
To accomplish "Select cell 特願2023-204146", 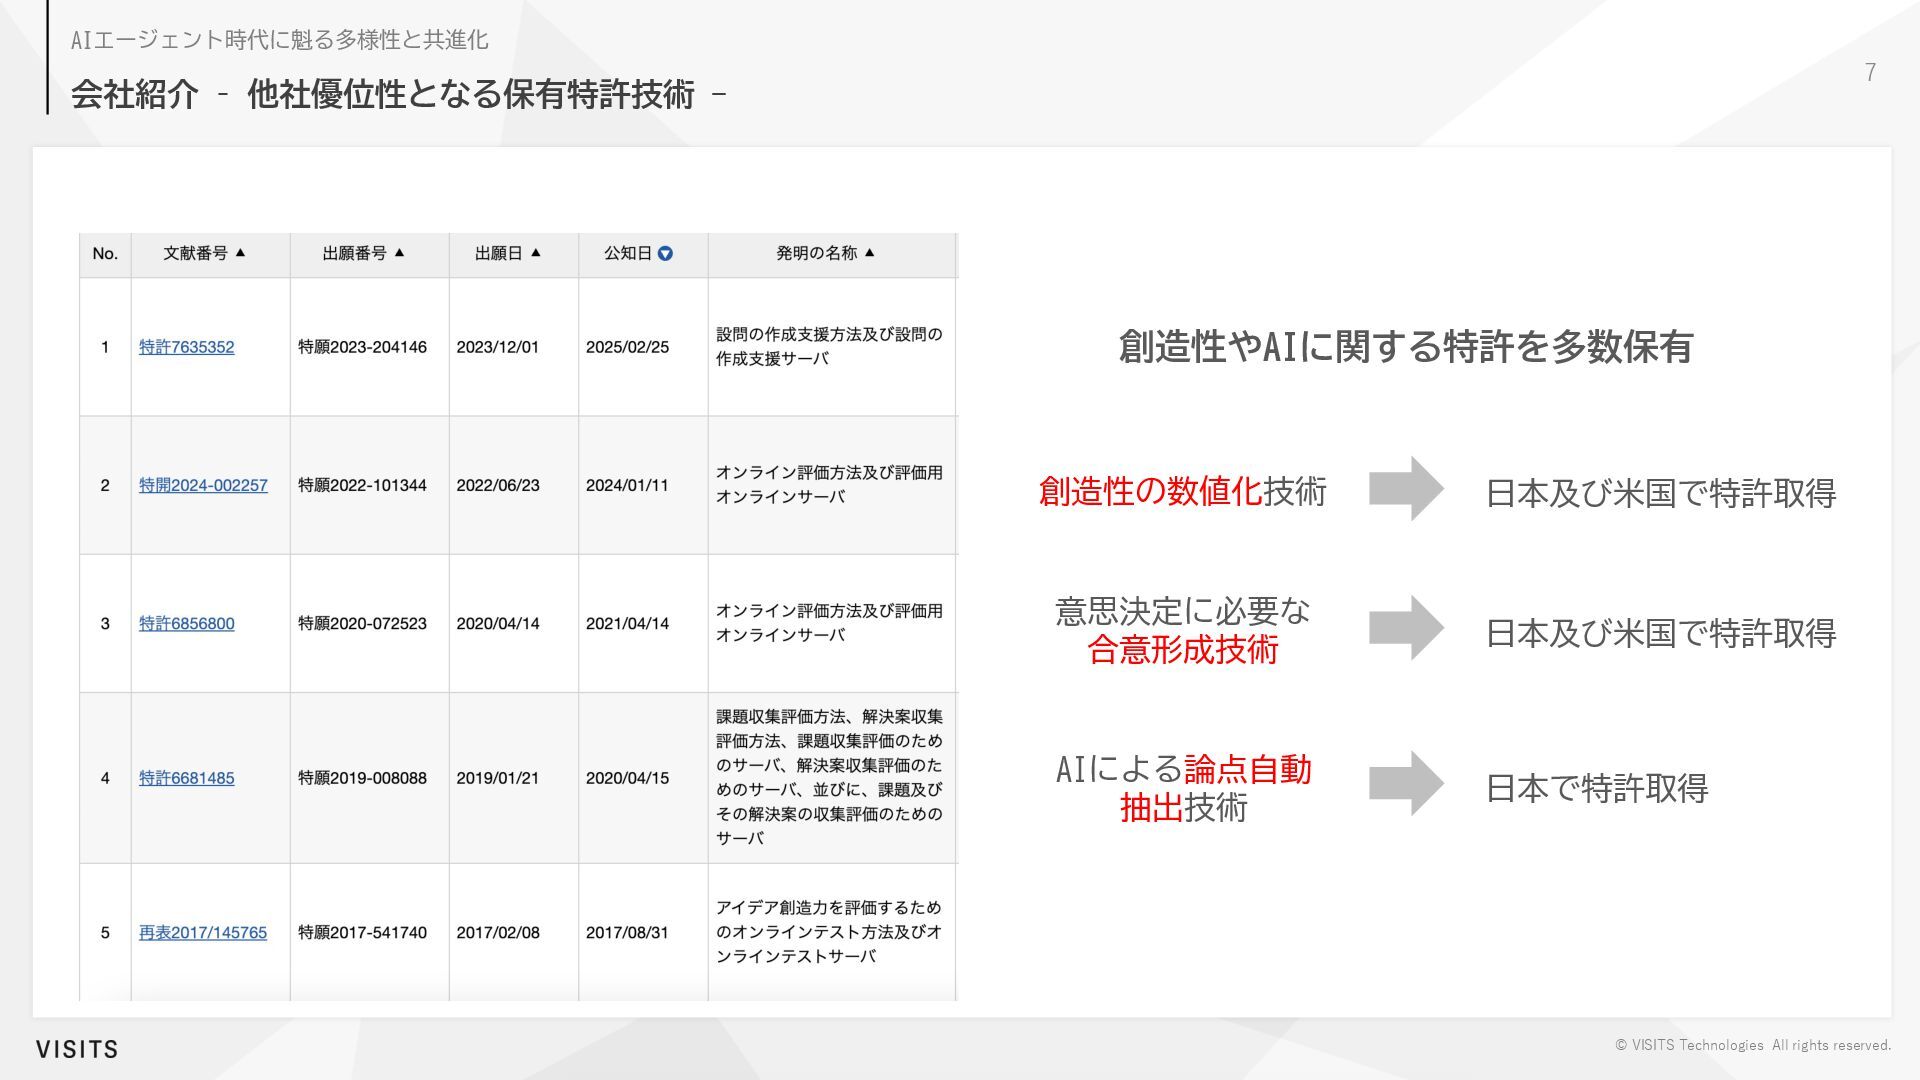I will (362, 347).
